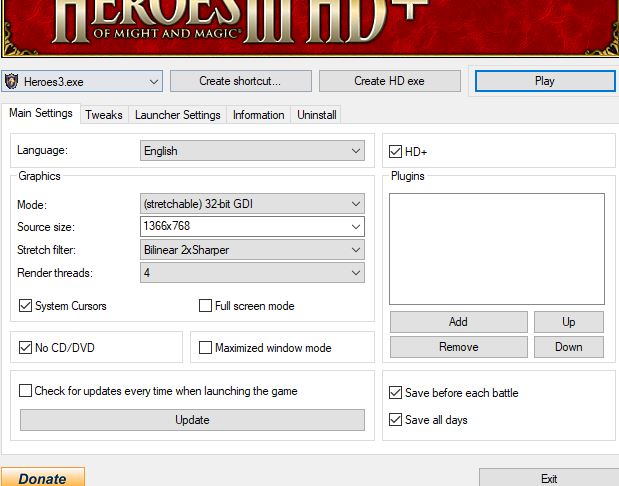Click the Remove plugin button
Screen dimensions: 619x486
click(x=459, y=347)
